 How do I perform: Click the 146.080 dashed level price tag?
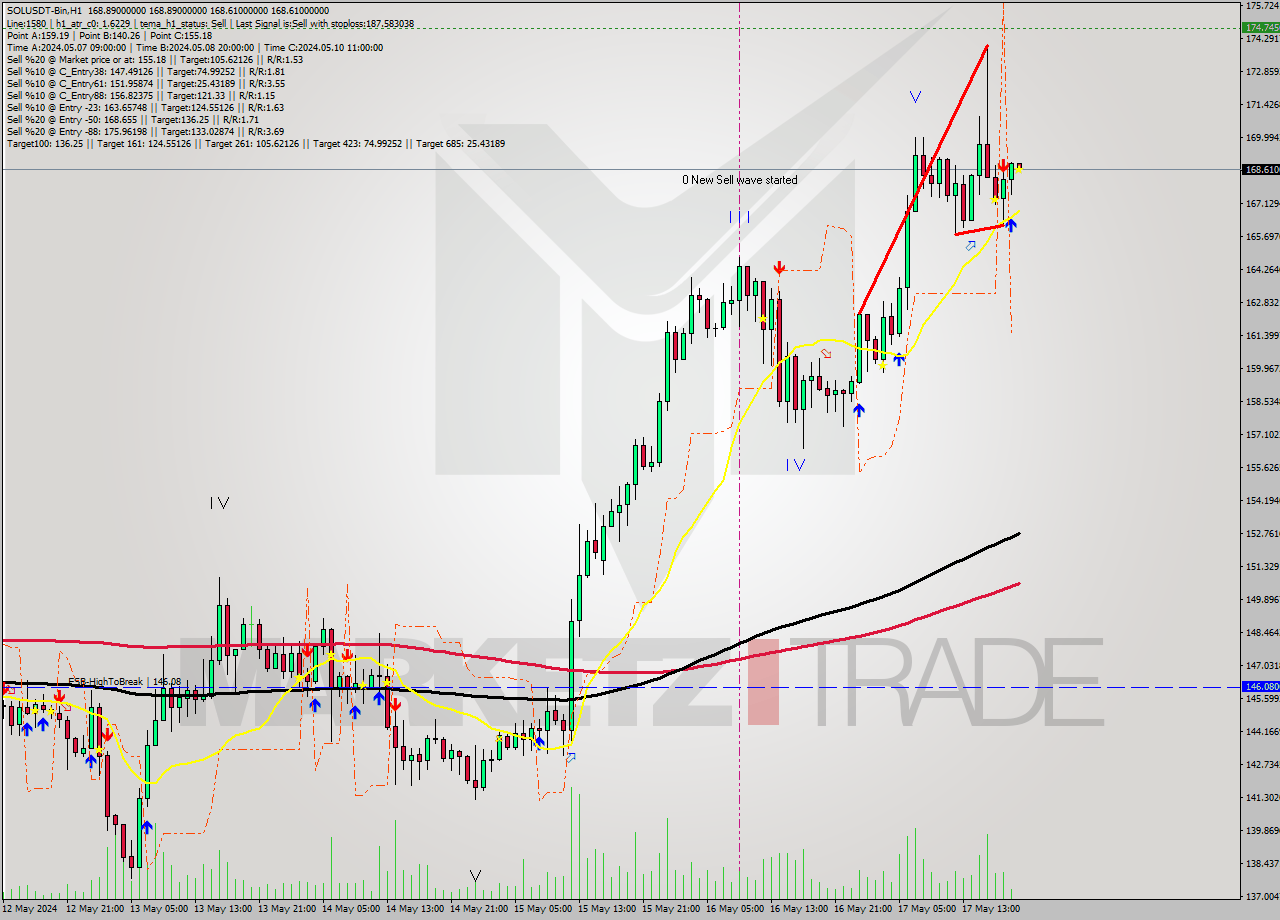(x=1261, y=687)
